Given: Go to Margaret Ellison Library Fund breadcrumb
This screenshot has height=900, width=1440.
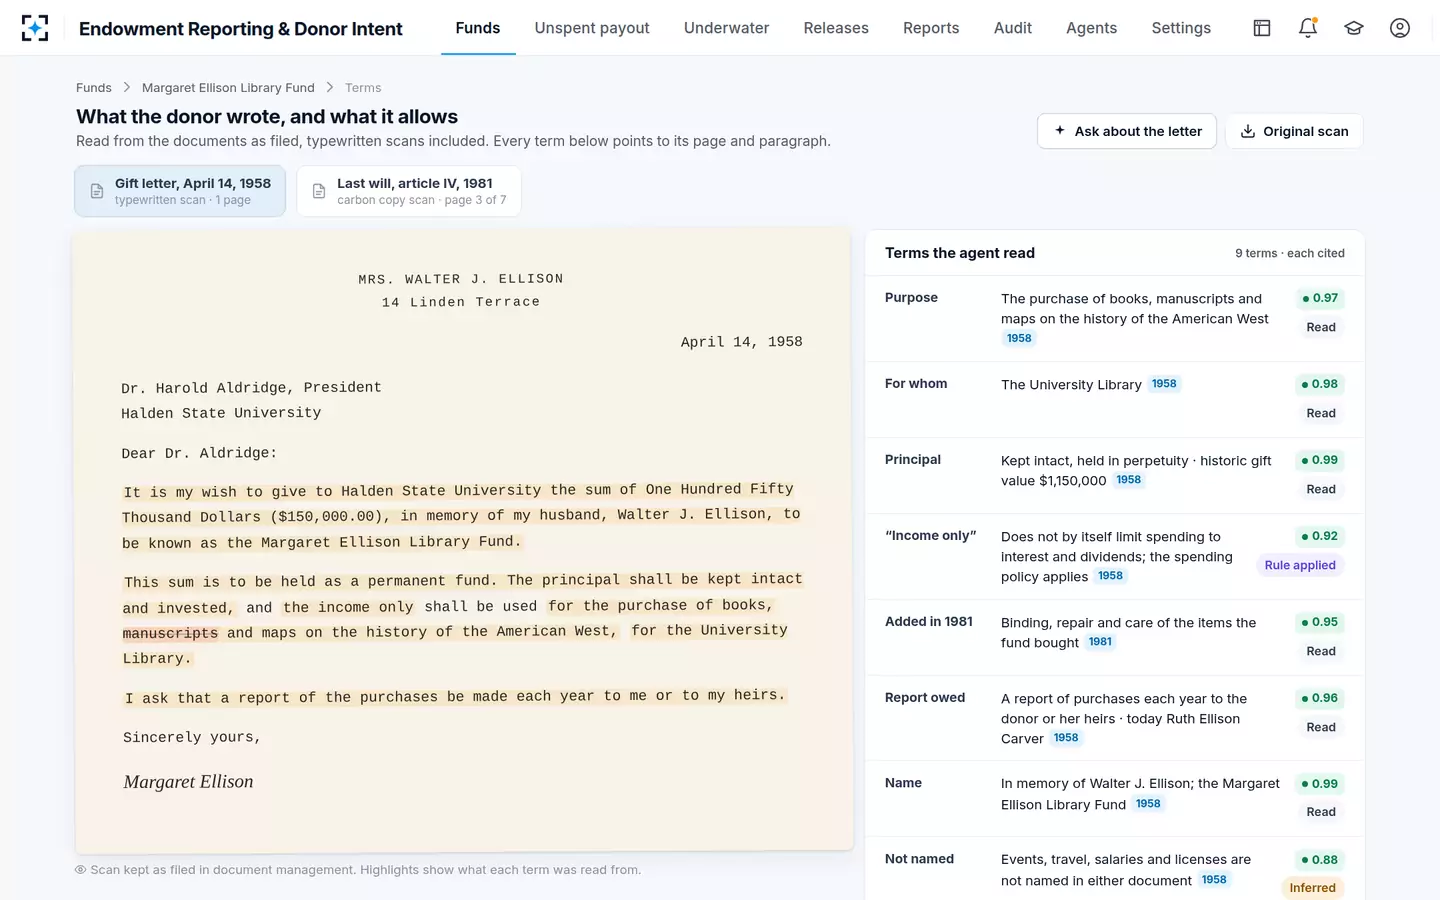Looking at the screenshot, I should (228, 88).
